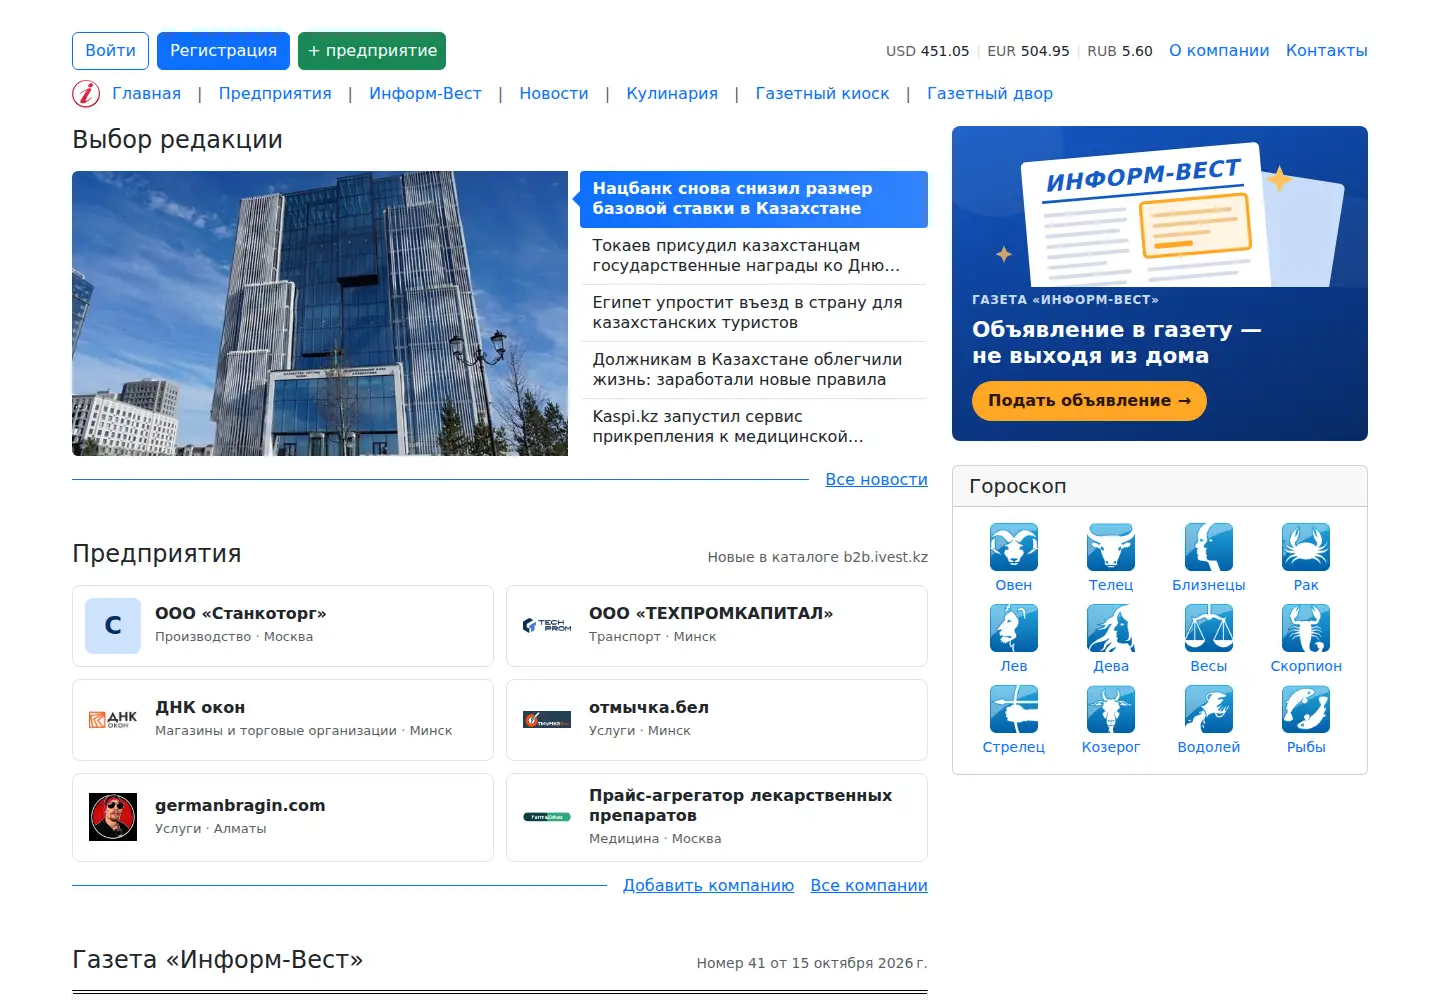Open the Sagittarius (Стрелец) horoscope icon
1440x1000 pixels.
(x=1013, y=709)
